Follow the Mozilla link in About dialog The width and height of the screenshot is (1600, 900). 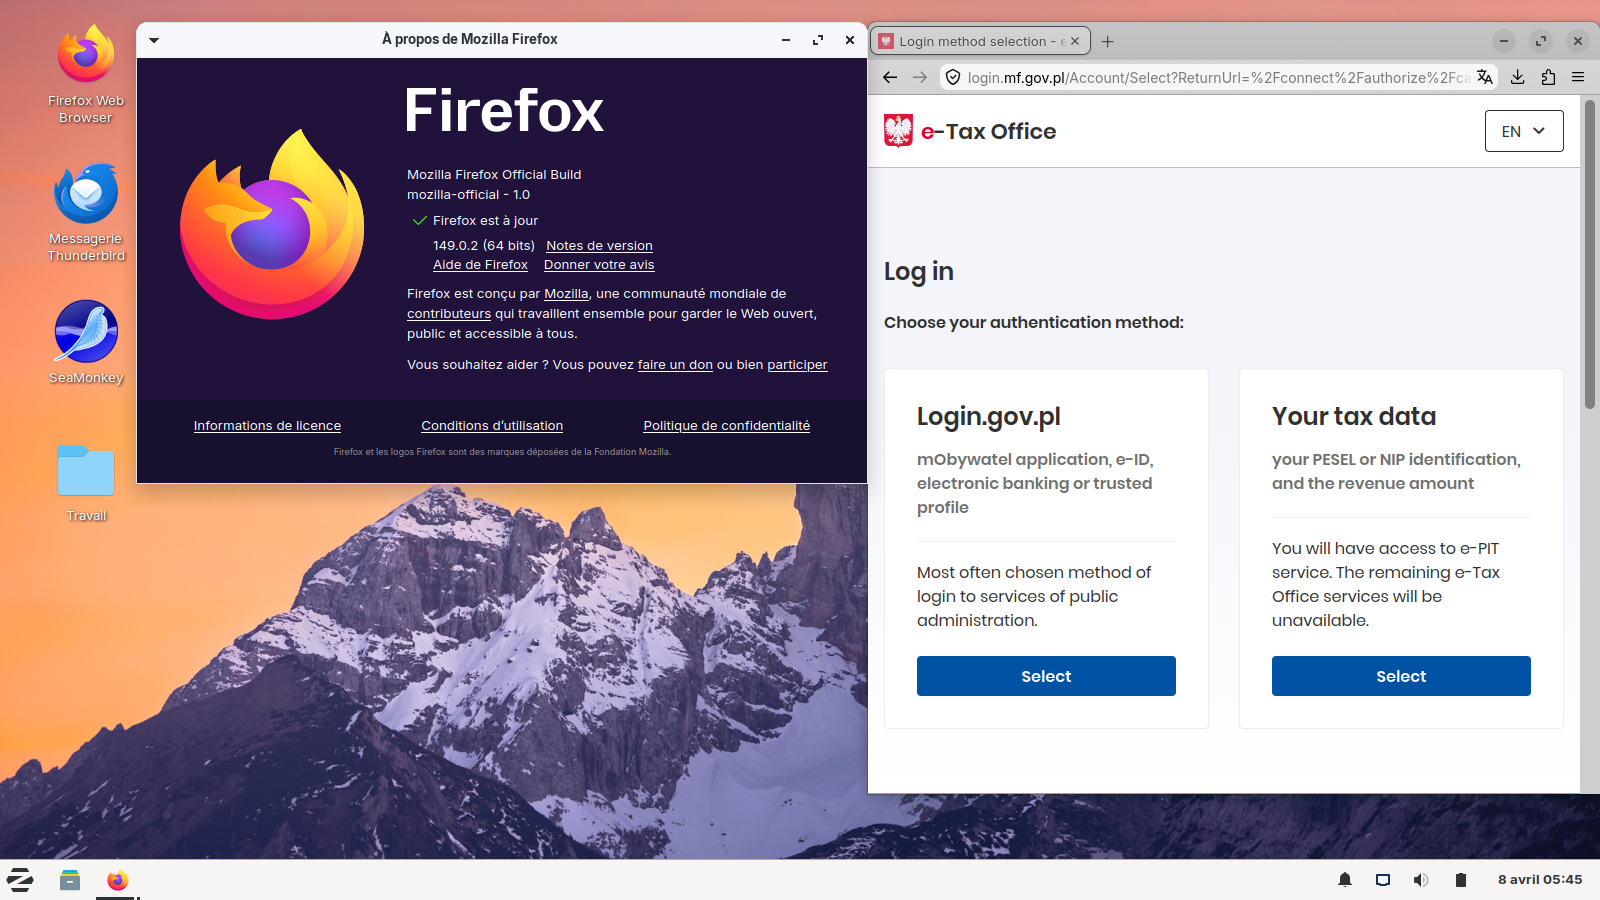click(x=566, y=294)
